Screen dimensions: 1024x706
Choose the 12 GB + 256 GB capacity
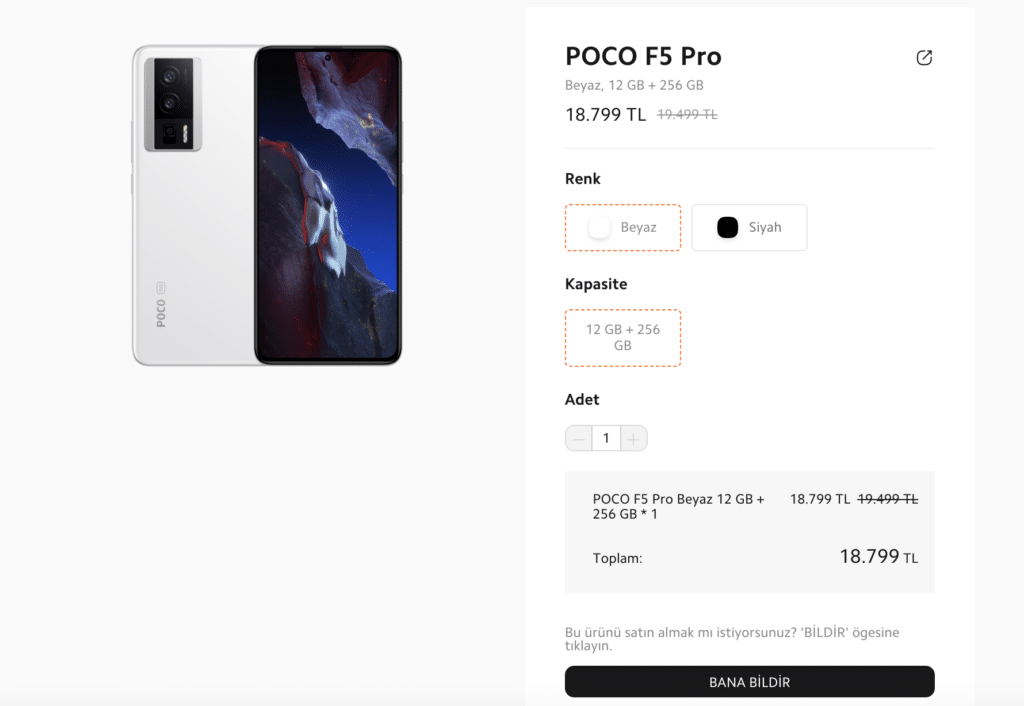[623, 338]
